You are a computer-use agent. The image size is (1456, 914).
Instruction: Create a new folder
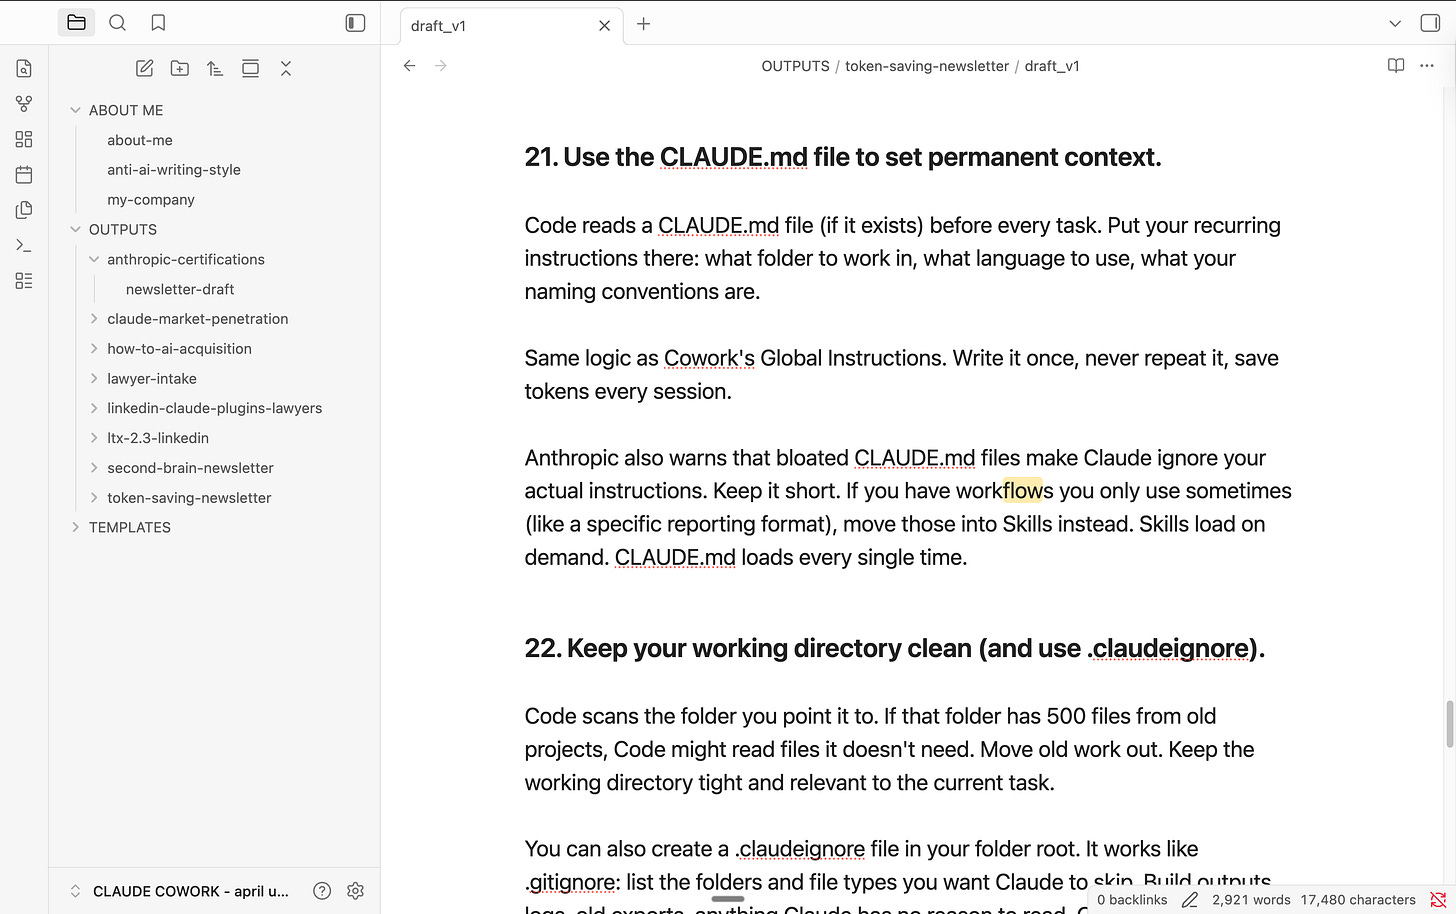point(180,68)
